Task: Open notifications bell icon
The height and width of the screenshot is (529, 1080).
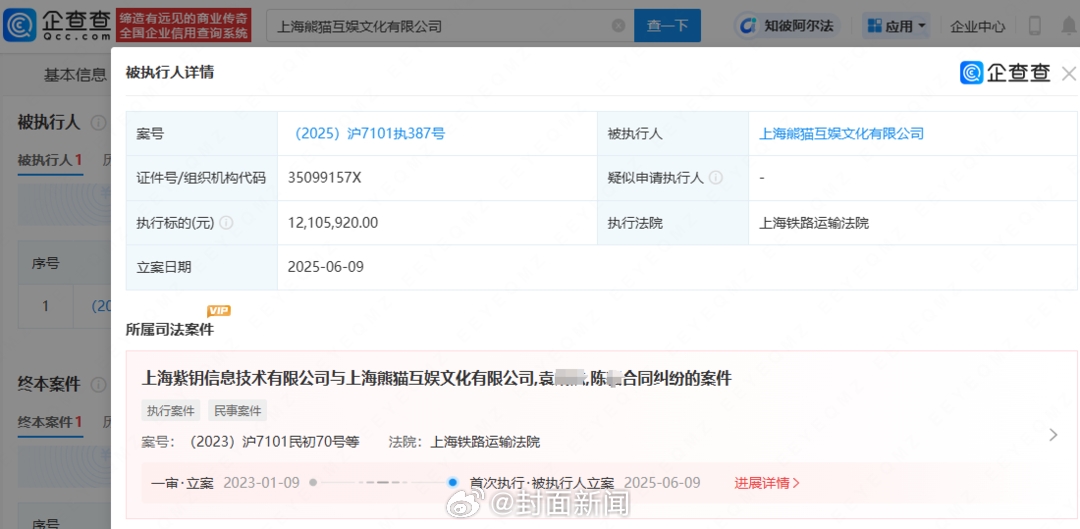Action: tap(1068, 26)
